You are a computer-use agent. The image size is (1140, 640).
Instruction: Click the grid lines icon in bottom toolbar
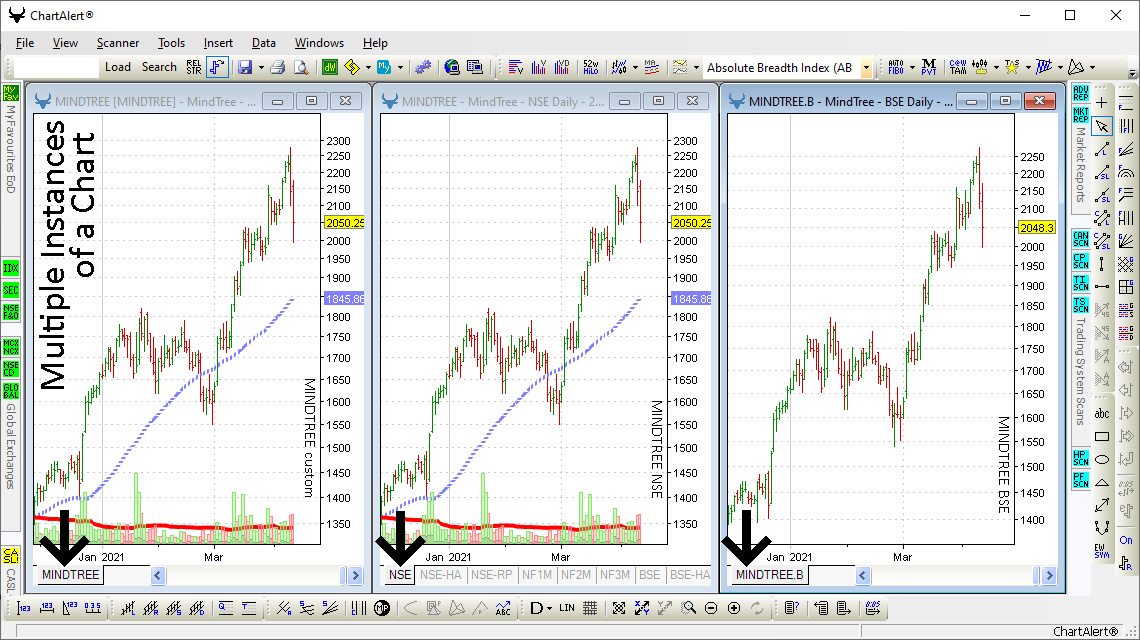590,608
